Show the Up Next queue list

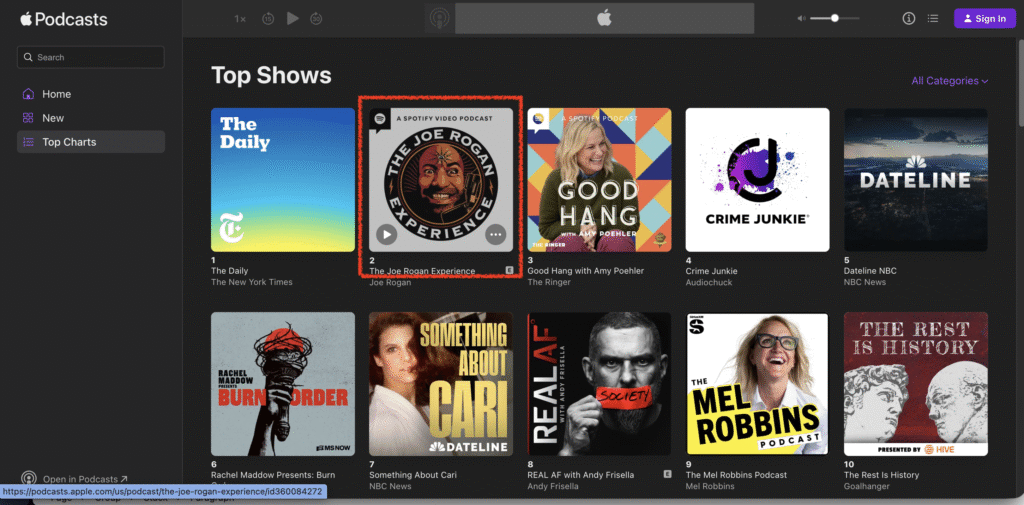pyautogui.click(x=933, y=18)
